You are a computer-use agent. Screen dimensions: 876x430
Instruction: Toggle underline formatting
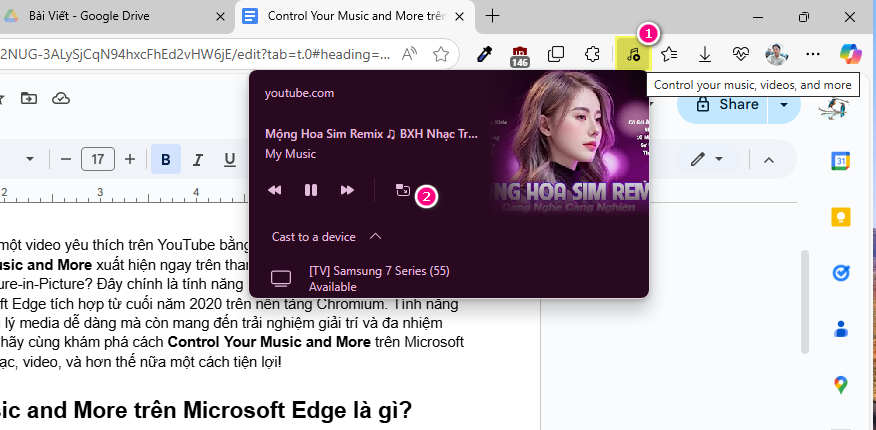coord(230,160)
